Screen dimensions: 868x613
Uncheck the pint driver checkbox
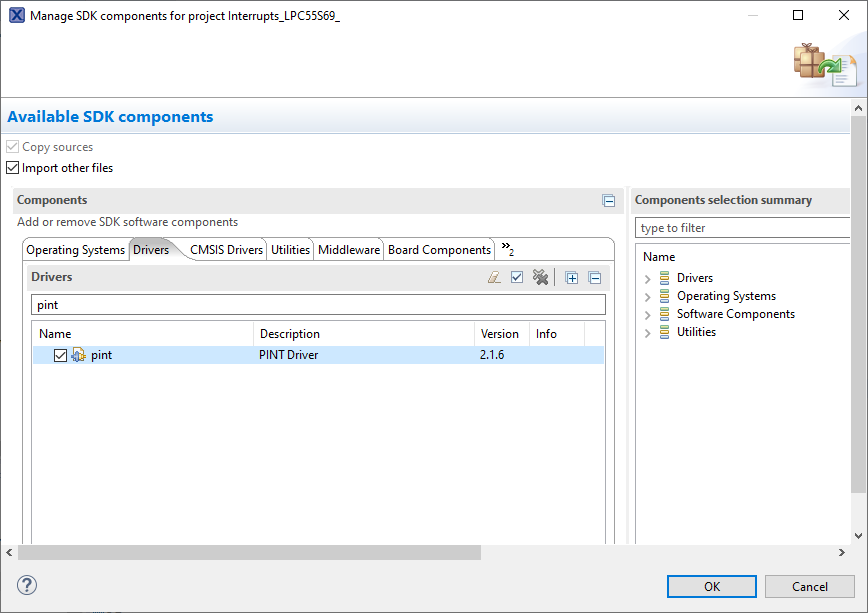coord(61,355)
